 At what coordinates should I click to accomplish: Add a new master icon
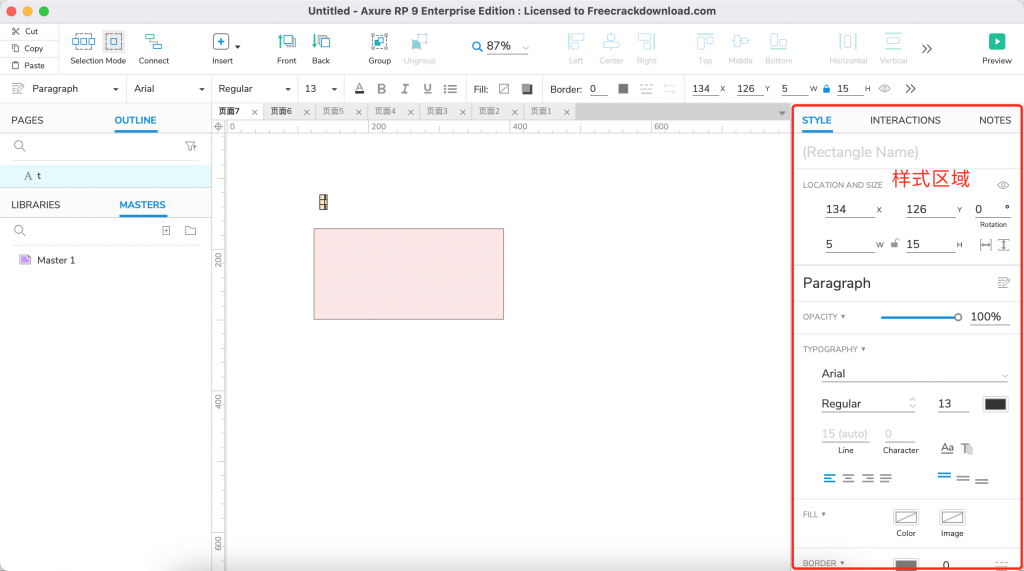pyautogui.click(x=166, y=231)
